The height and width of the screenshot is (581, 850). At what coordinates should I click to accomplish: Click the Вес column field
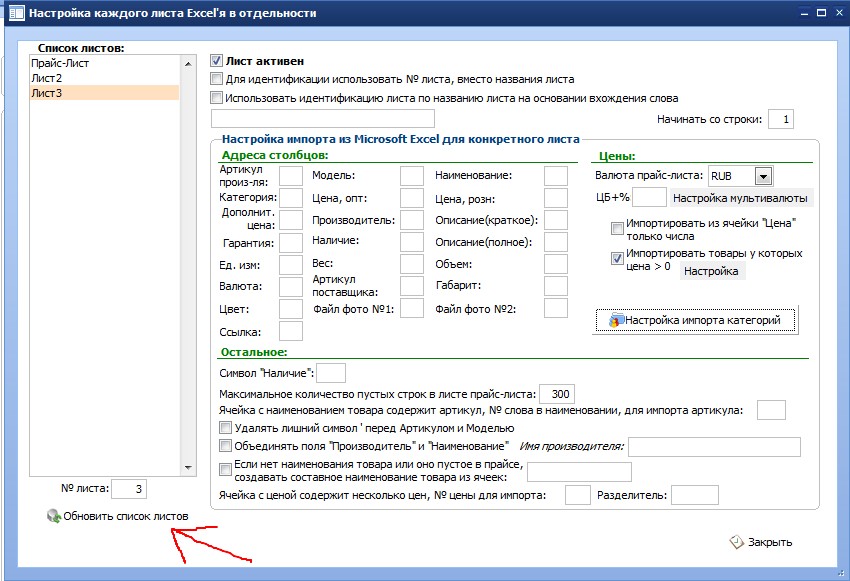[412, 264]
